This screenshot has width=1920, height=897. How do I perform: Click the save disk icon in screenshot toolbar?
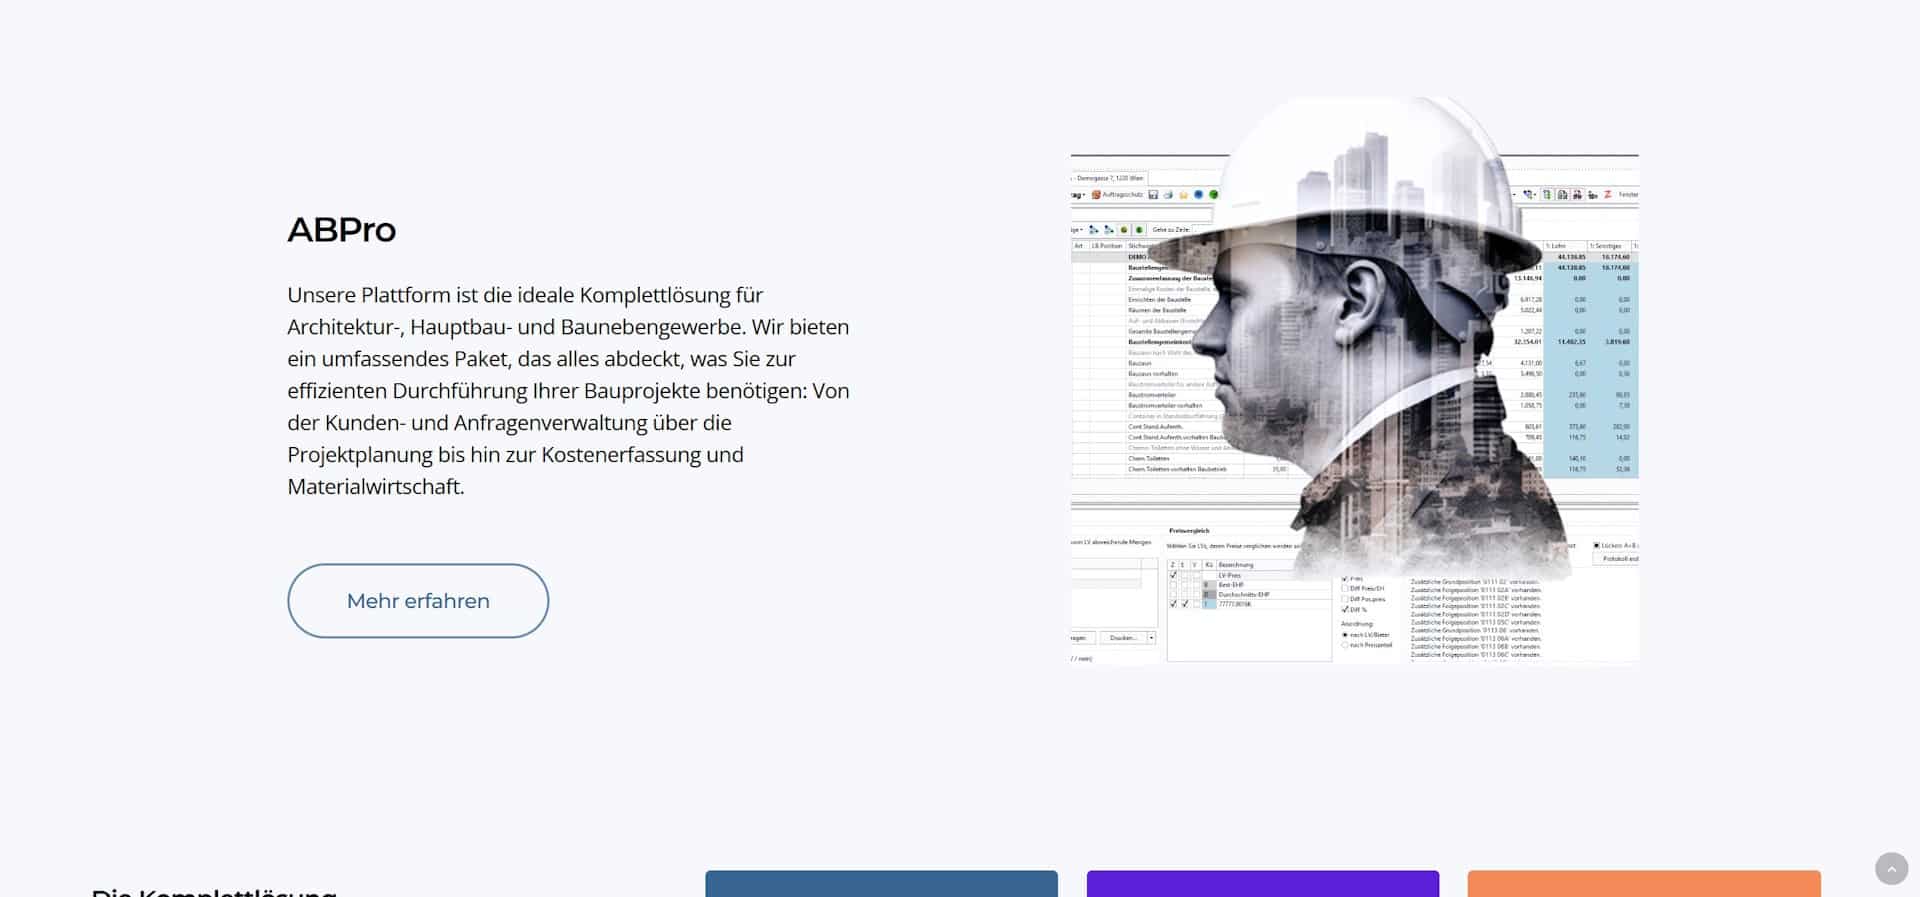pos(1153,195)
